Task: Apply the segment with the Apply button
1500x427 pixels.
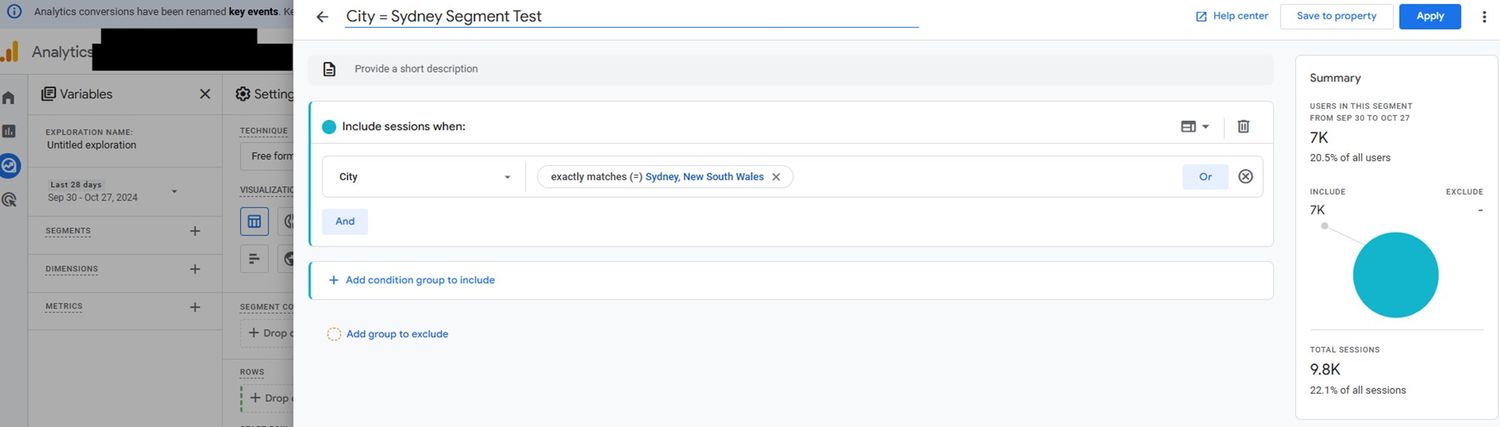Action: click(x=1430, y=16)
